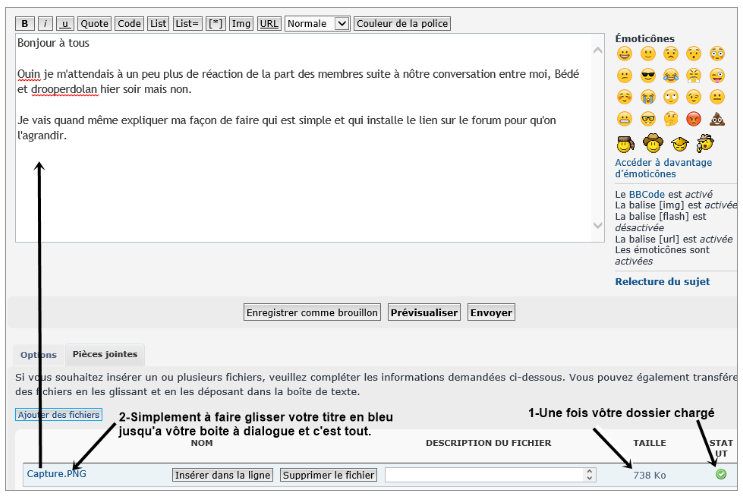Insert the cowboy hat smiley
The height and width of the screenshot is (497, 743).
tap(653, 143)
